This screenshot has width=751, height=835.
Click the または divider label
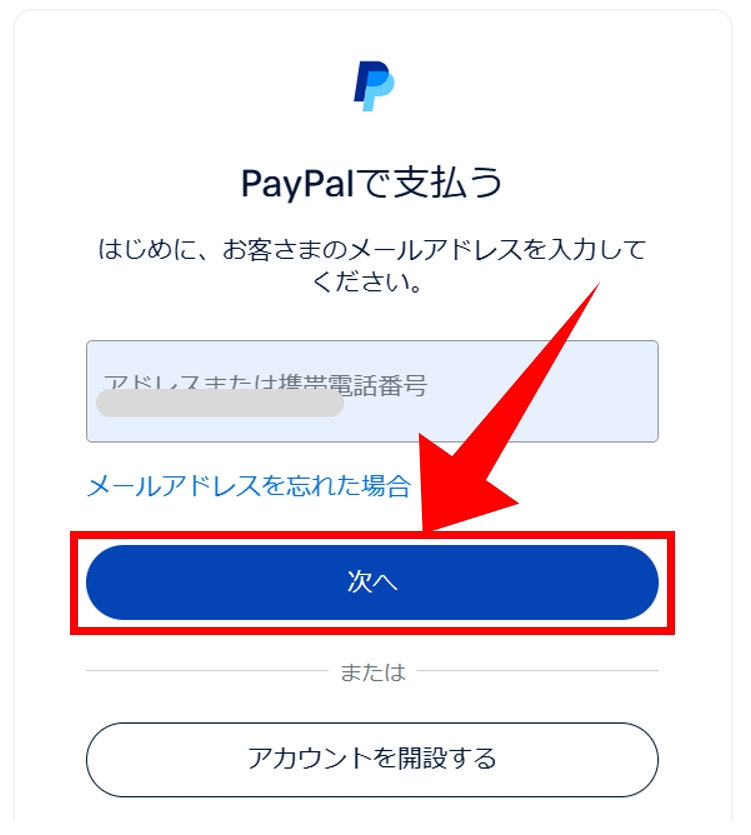tap(373, 673)
